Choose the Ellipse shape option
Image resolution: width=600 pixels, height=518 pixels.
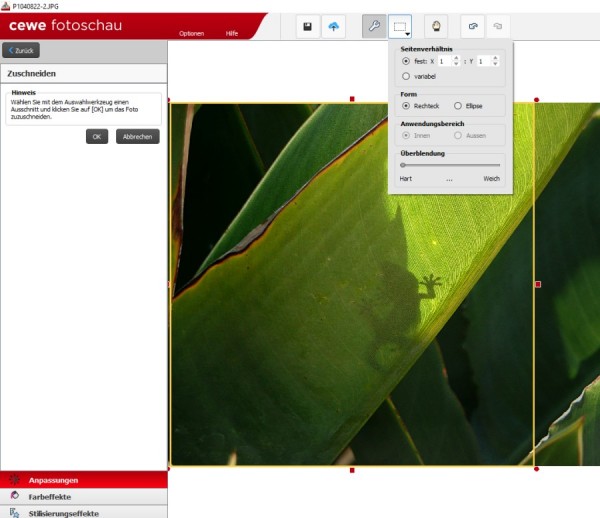point(458,105)
